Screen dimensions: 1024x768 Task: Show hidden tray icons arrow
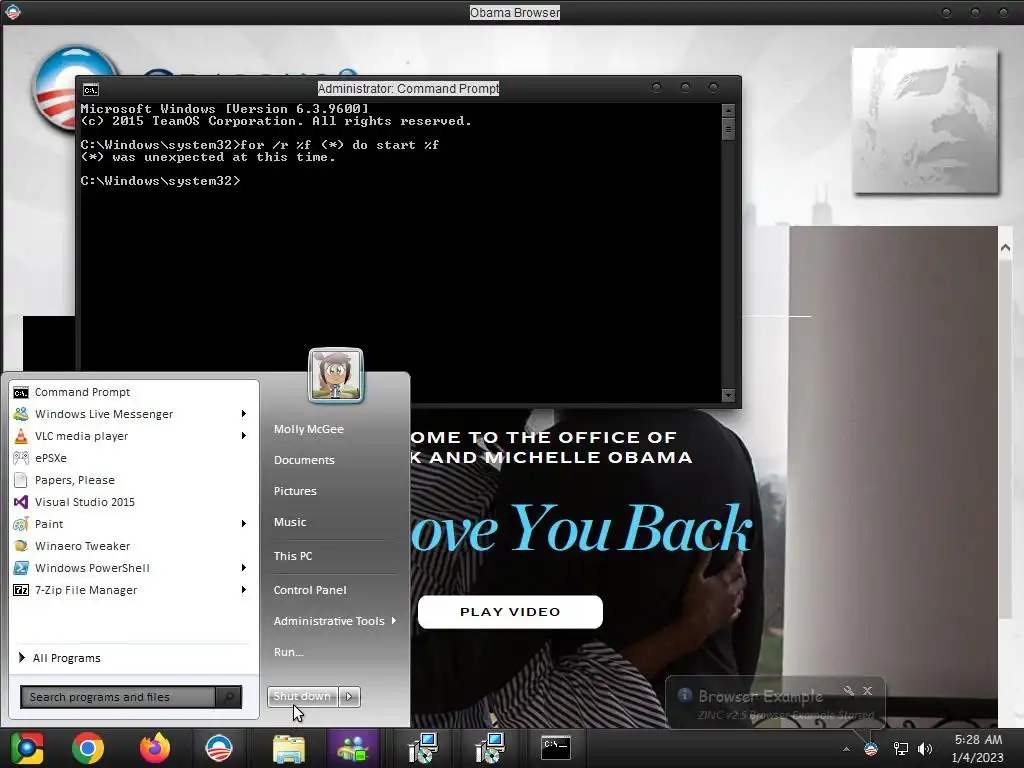[x=846, y=749]
